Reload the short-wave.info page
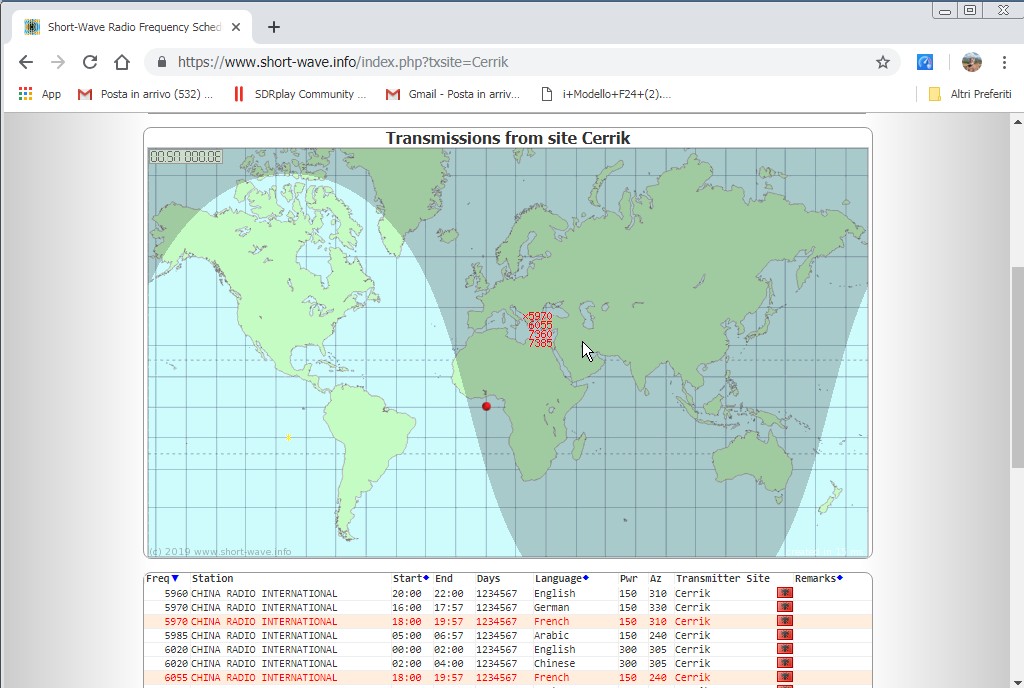Screen dimensions: 1024x688 click(x=89, y=62)
